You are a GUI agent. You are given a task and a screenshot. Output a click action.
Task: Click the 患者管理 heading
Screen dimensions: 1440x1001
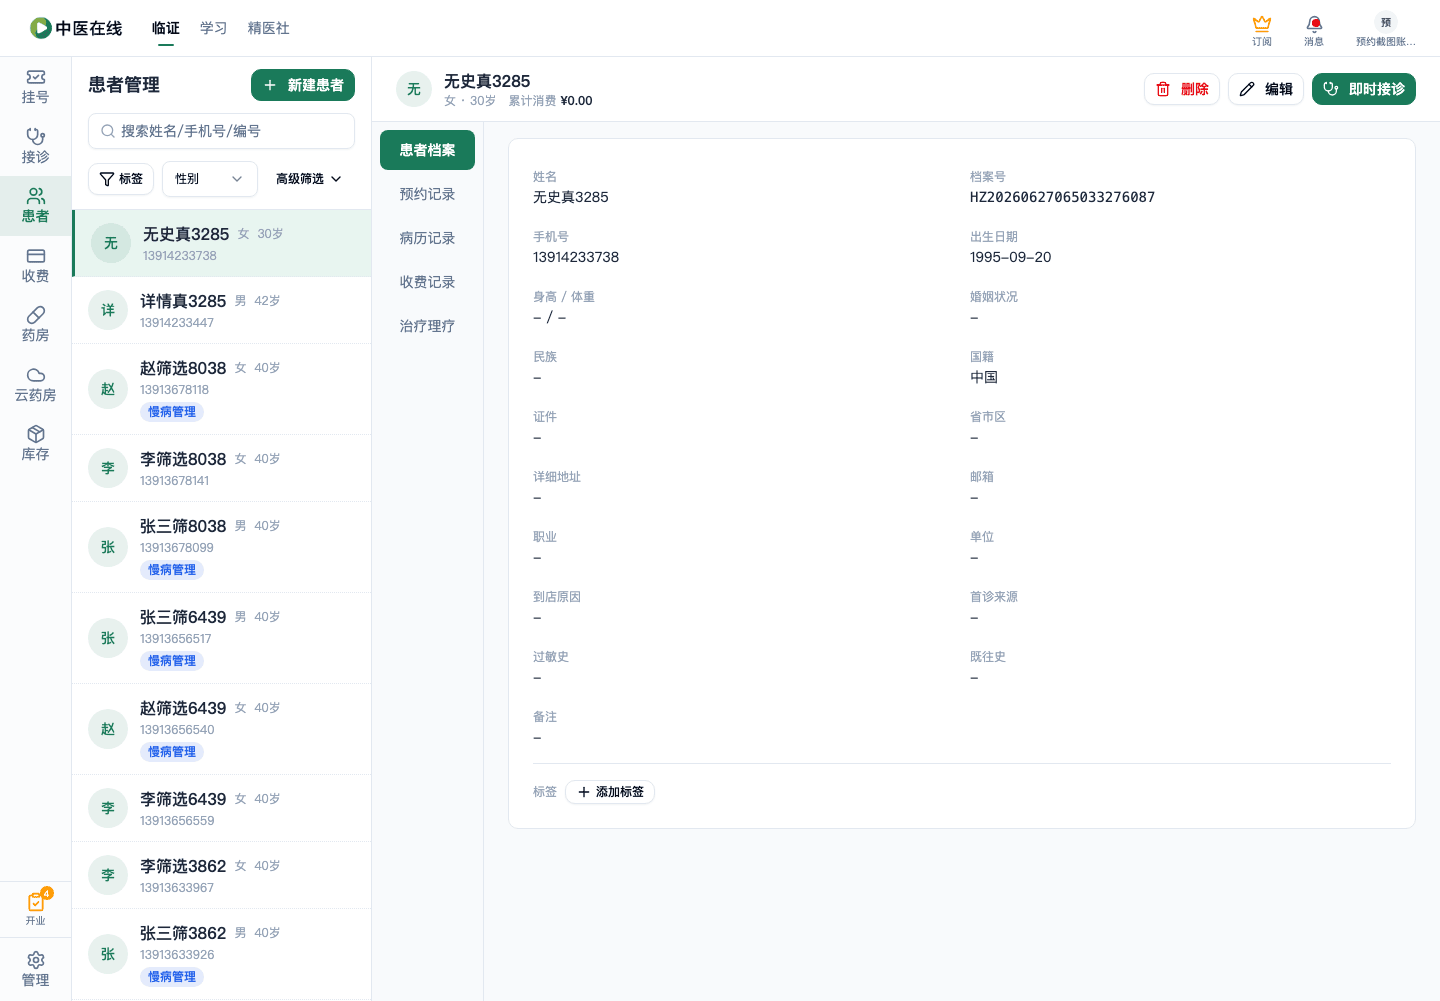124,85
